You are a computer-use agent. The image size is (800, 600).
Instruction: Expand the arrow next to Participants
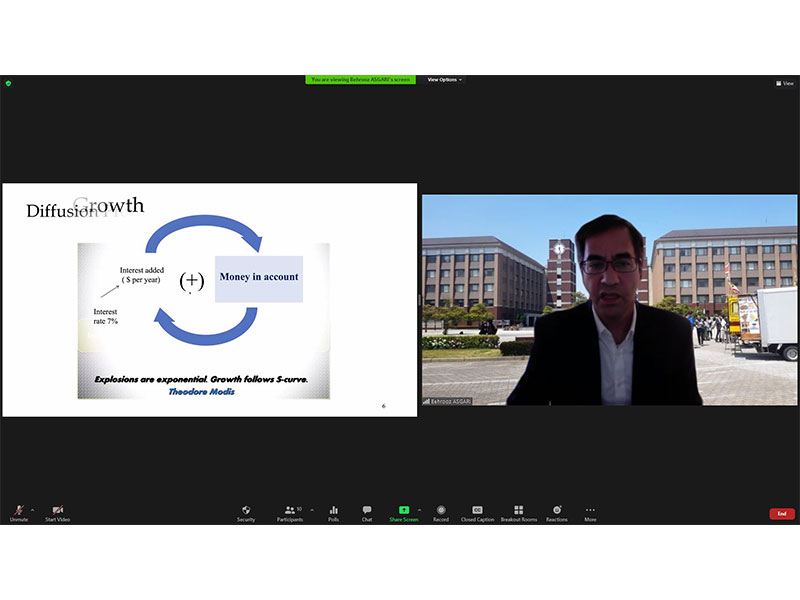(312, 509)
